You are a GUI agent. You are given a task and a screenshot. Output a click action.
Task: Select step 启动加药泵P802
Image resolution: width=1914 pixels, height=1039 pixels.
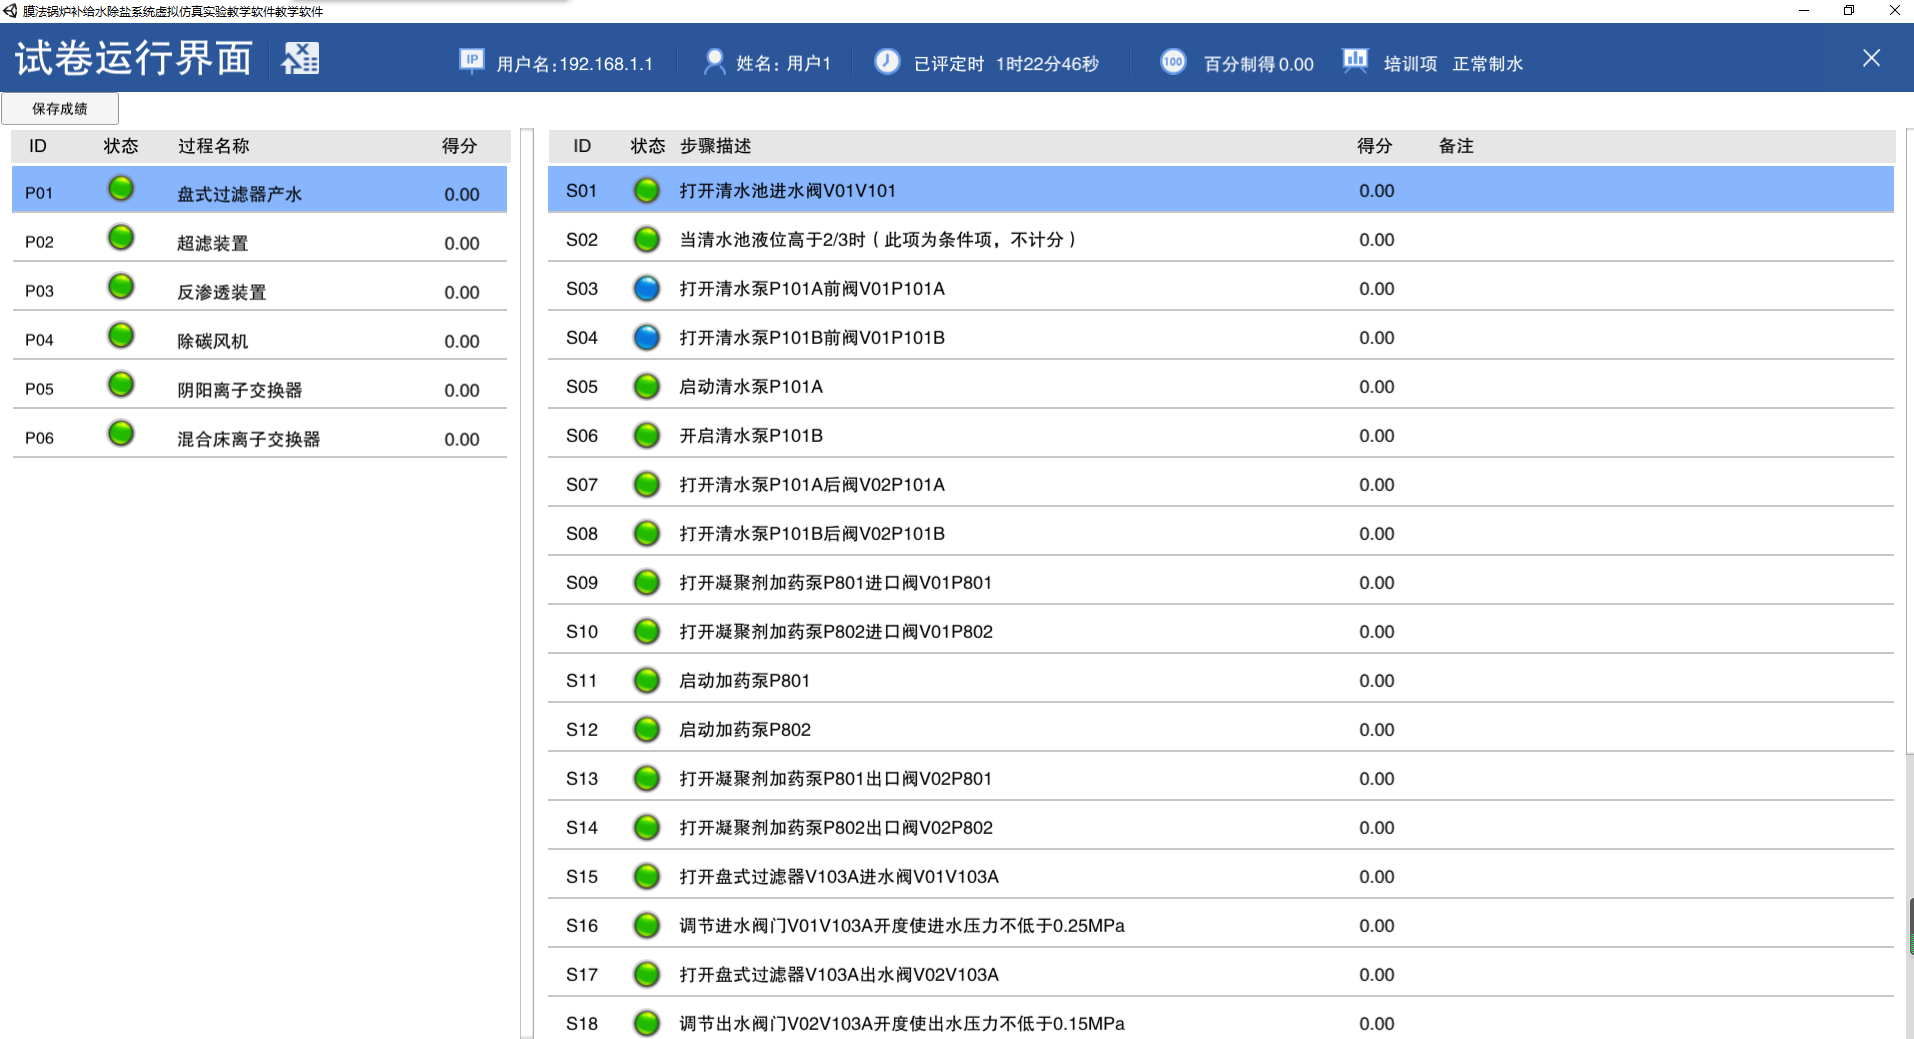pyautogui.click(x=1221, y=729)
